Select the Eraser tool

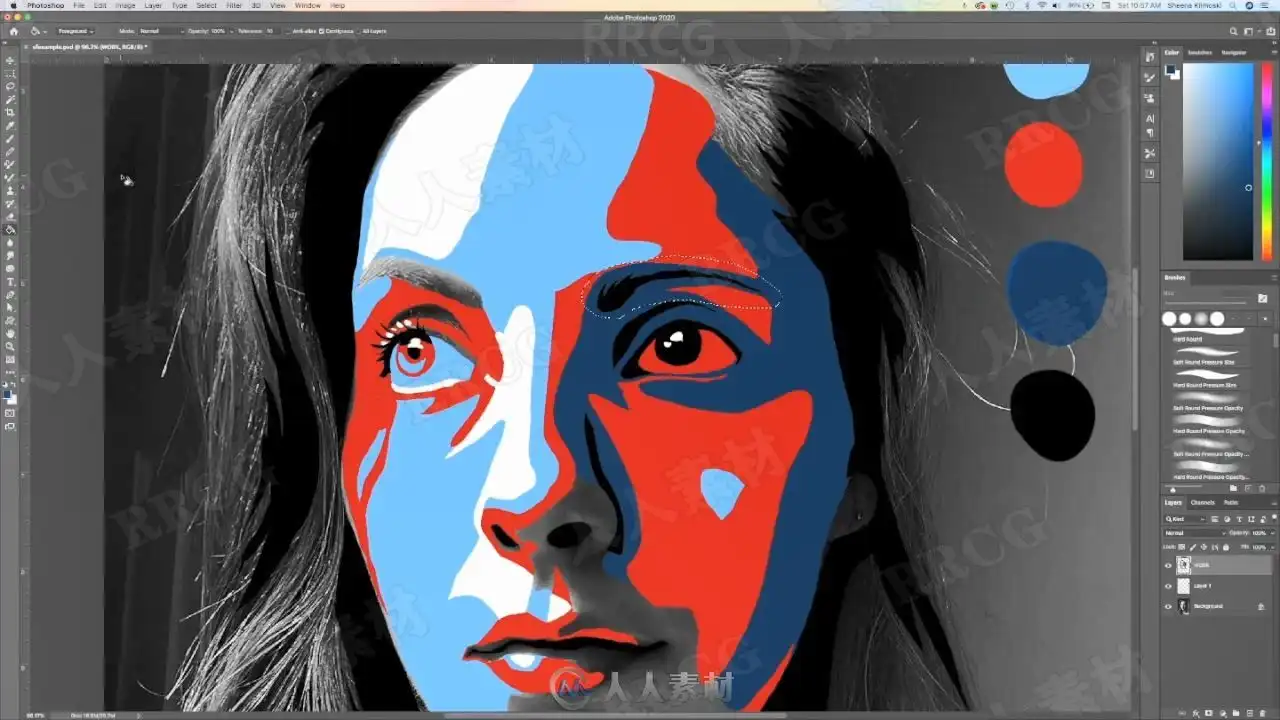(x=10, y=216)
